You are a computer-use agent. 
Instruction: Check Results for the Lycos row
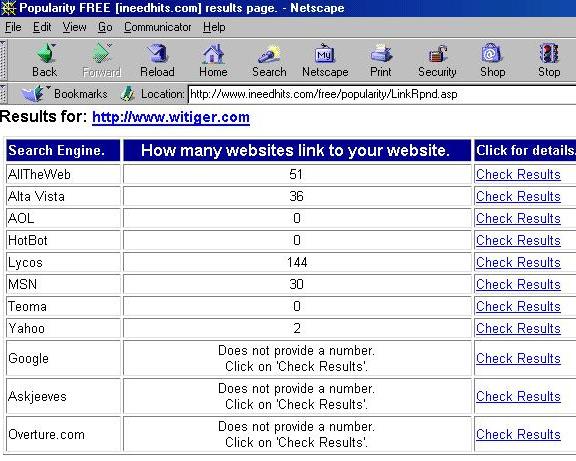tap(518, 262)
